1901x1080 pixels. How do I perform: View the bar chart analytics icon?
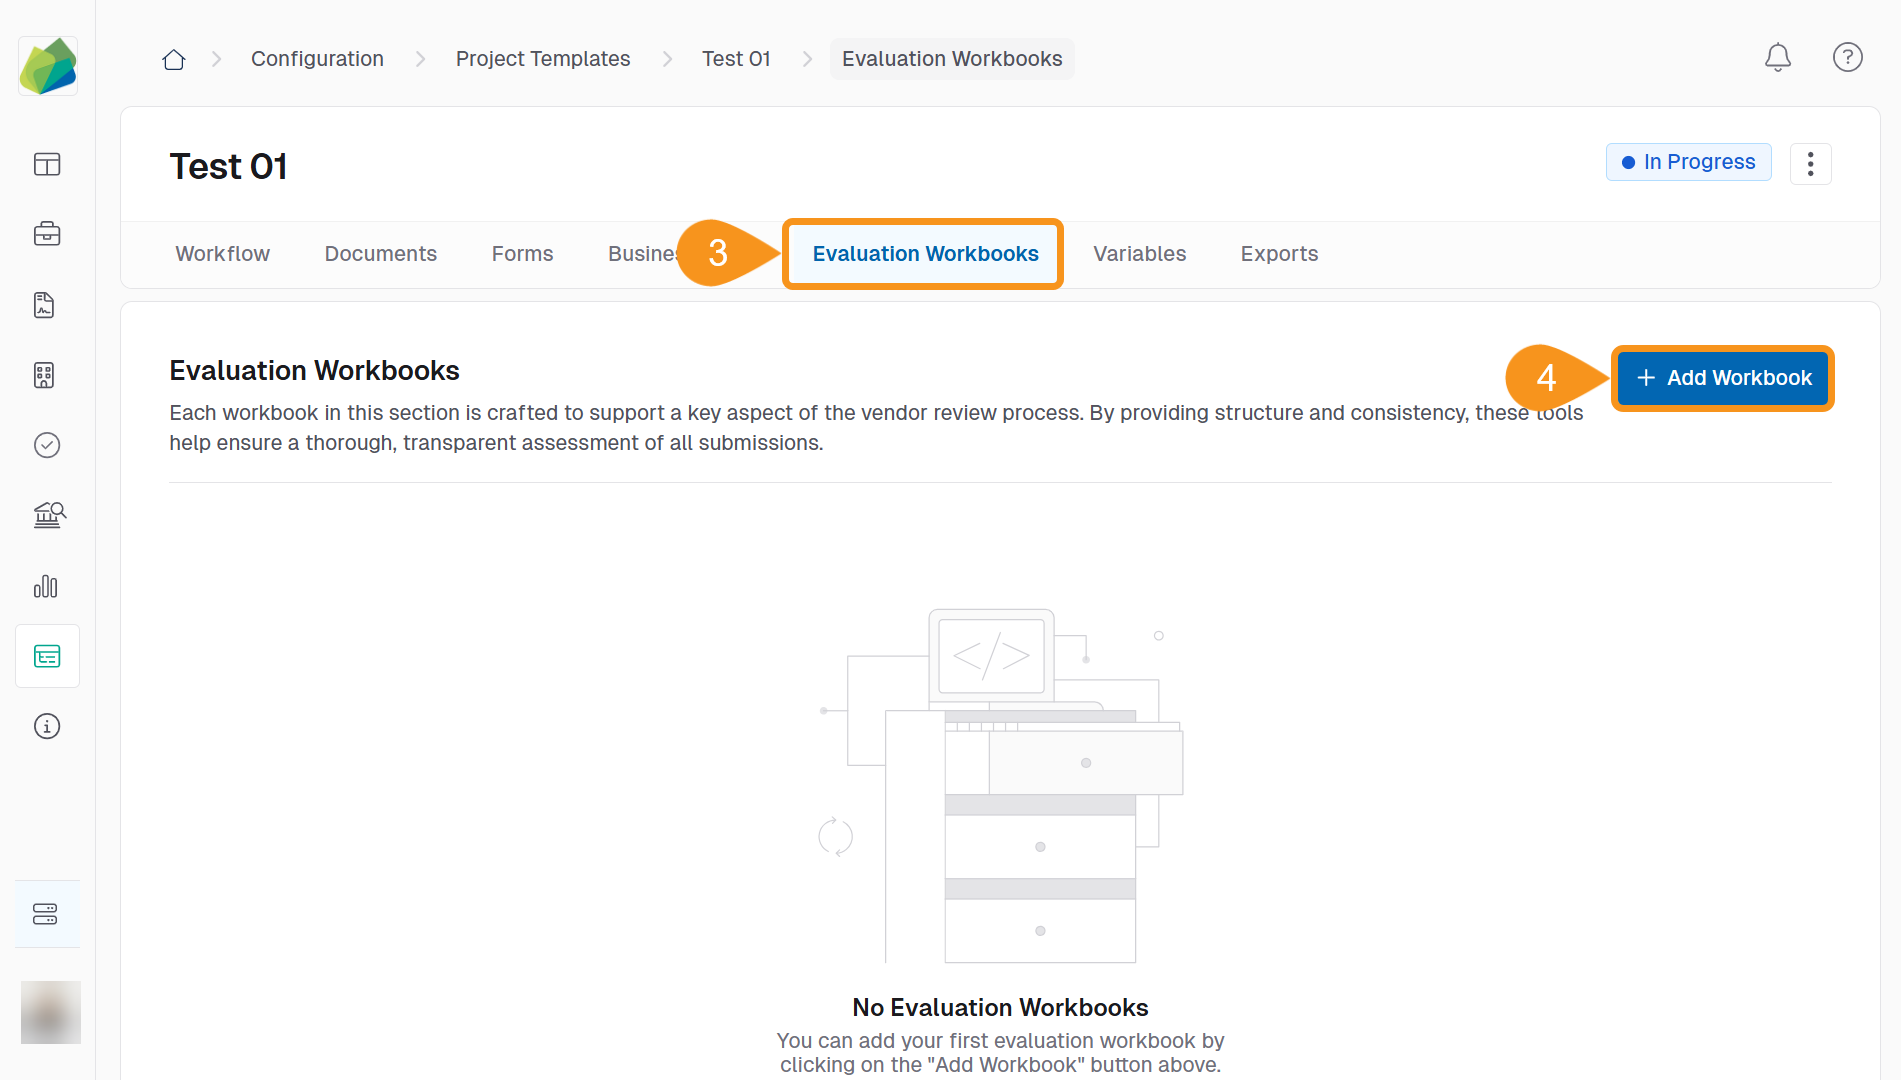point(46,587)
